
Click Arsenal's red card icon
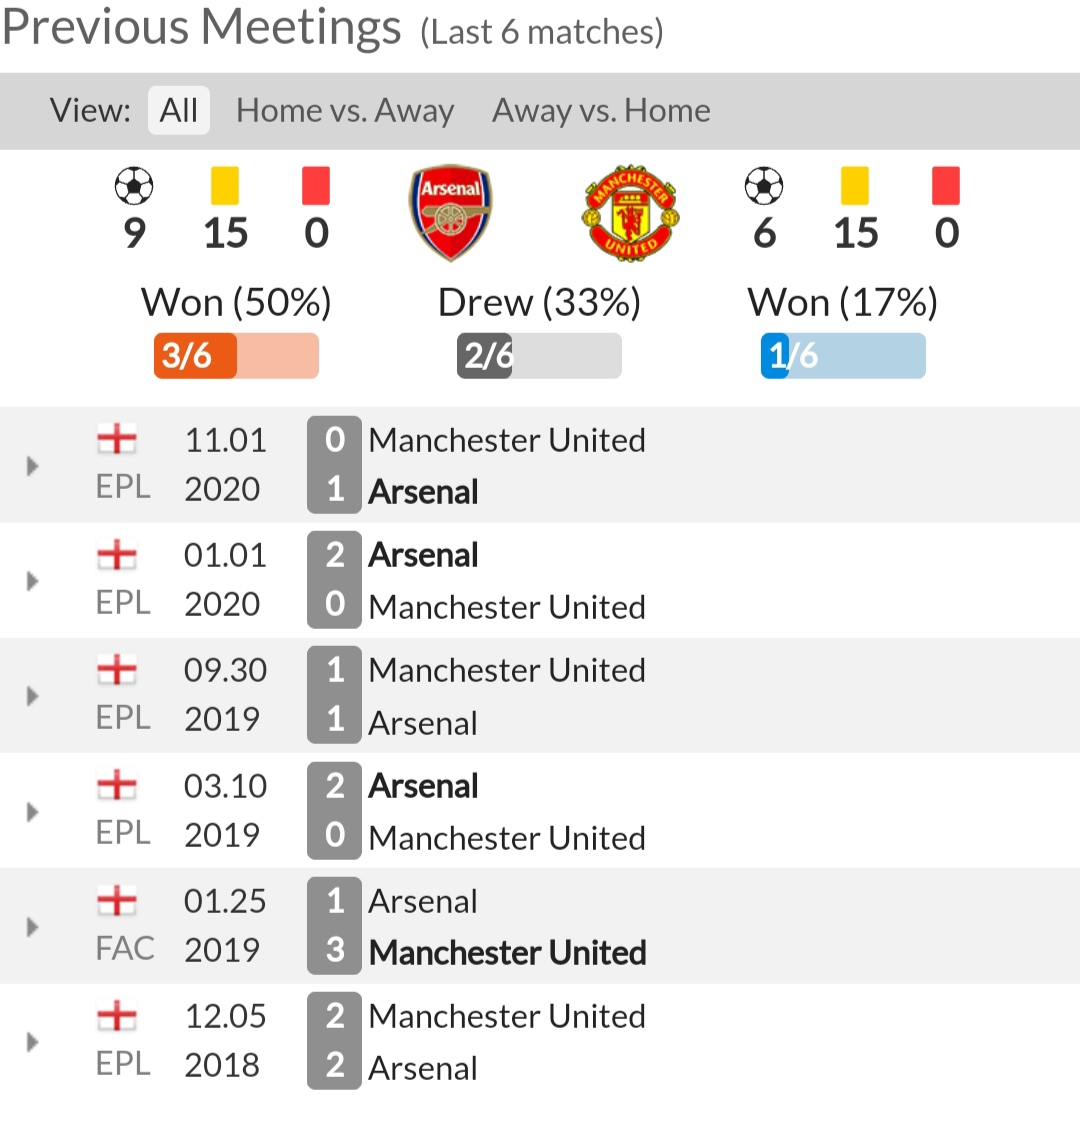(x=316, y=186)
